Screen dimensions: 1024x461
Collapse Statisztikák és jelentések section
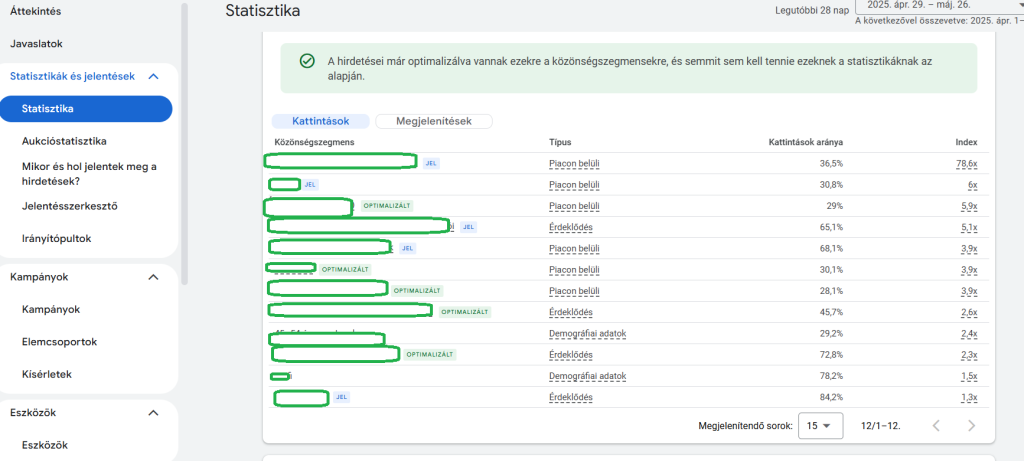click(x=153, y=76)
